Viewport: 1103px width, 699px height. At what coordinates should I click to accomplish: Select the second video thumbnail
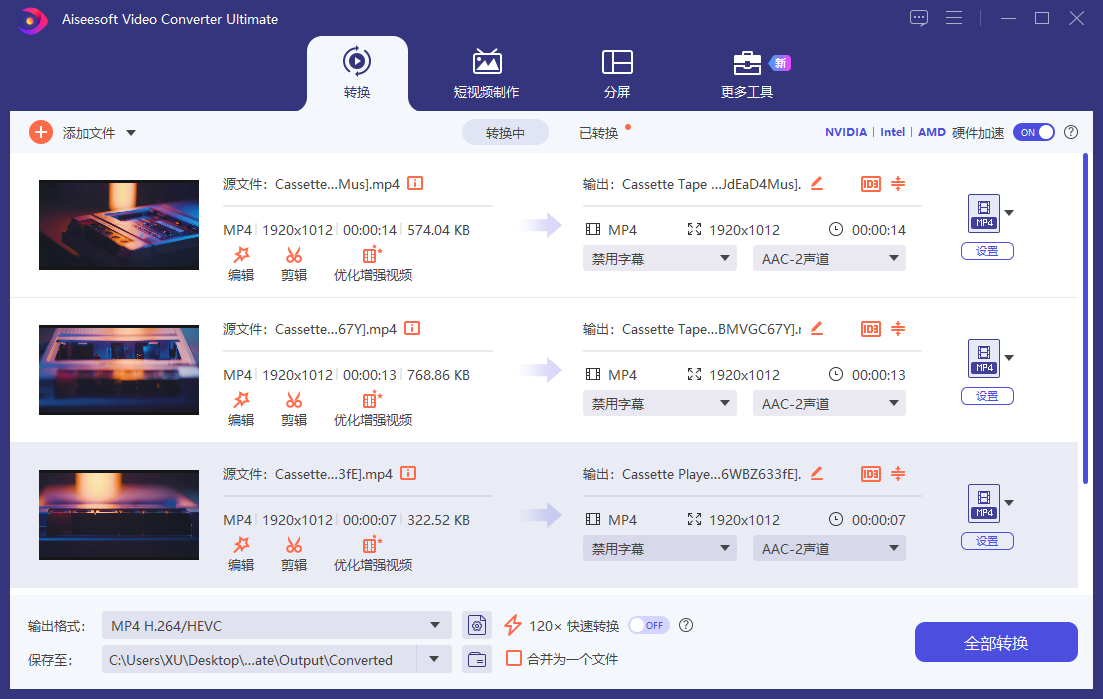point(119,370)
